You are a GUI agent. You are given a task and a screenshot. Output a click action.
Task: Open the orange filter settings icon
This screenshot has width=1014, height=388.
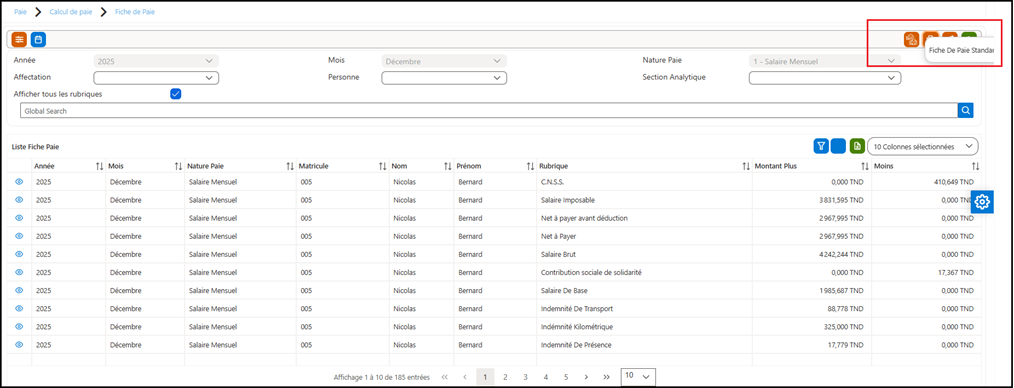coord(19,39)
